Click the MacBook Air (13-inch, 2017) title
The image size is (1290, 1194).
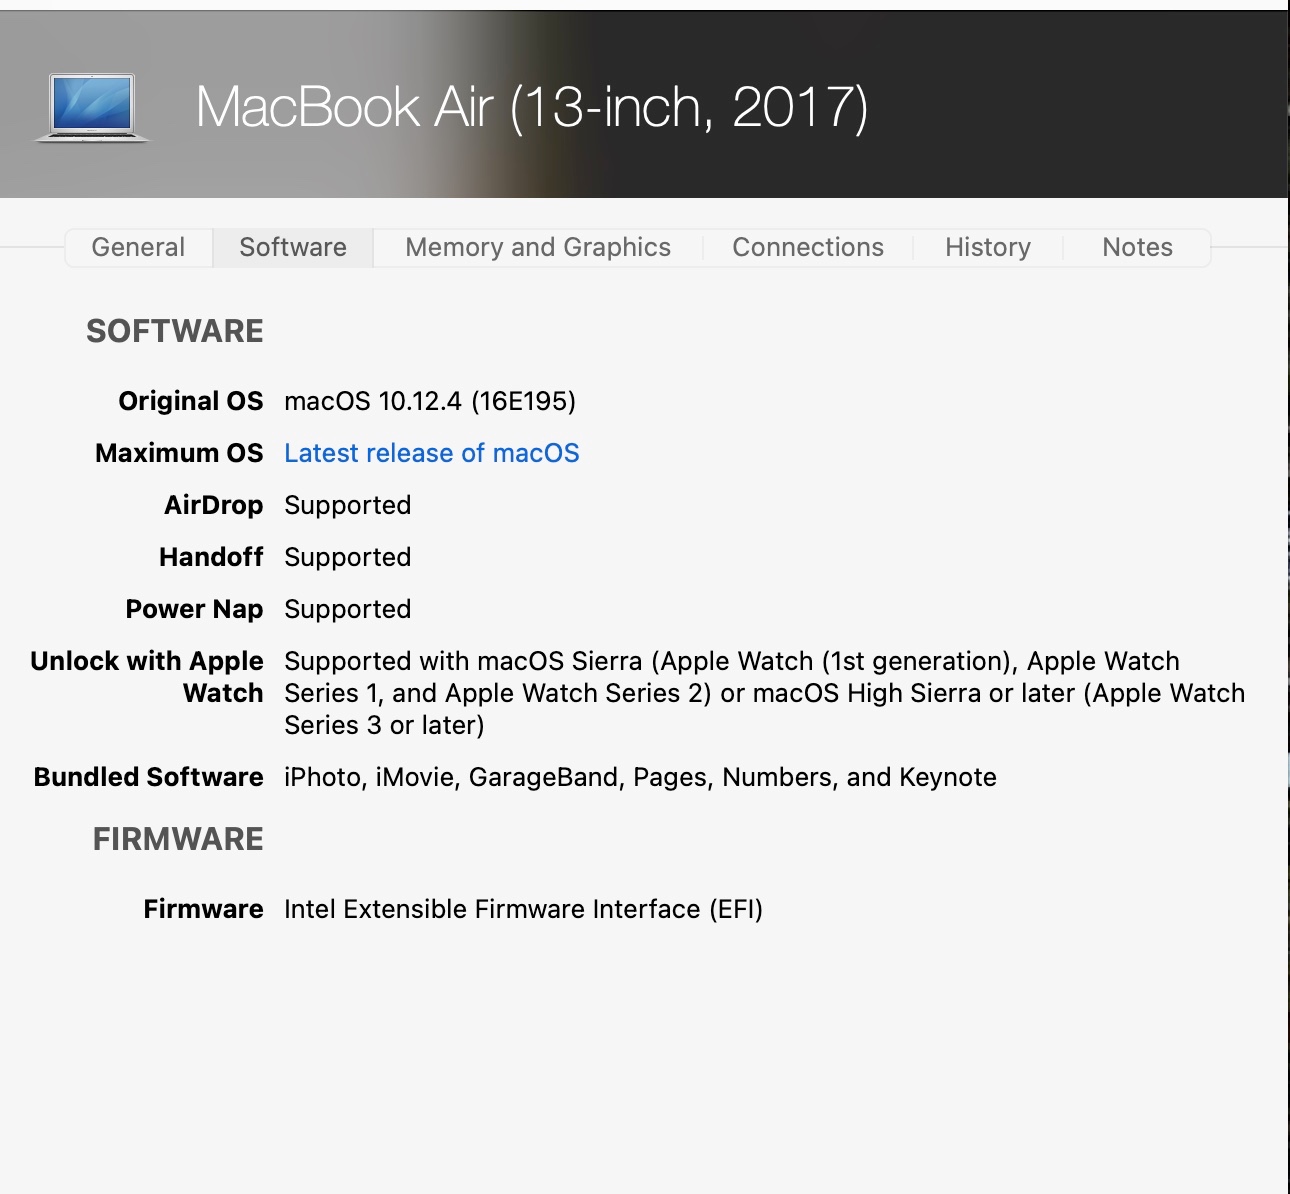[532, 107]
